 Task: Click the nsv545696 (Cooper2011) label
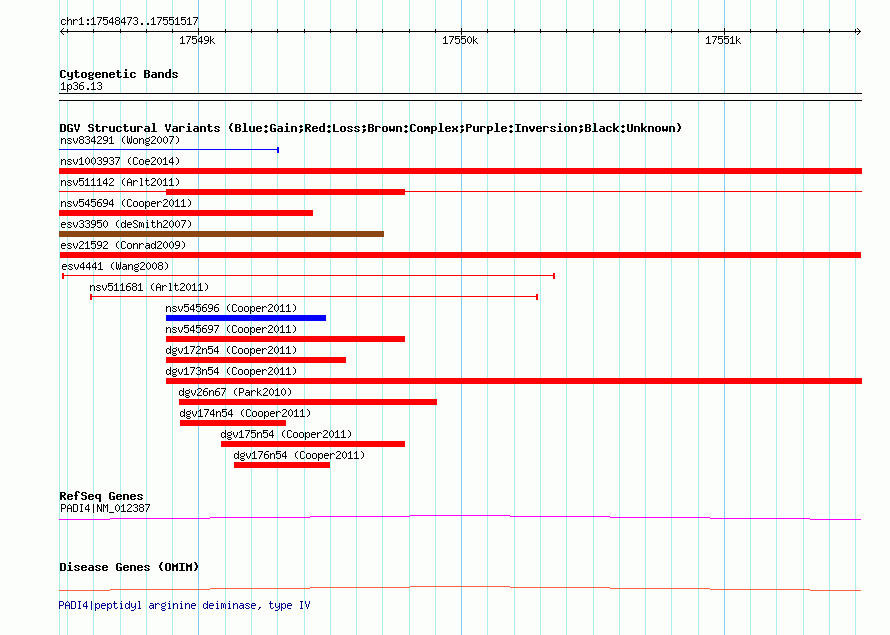(x=231, y=308)
